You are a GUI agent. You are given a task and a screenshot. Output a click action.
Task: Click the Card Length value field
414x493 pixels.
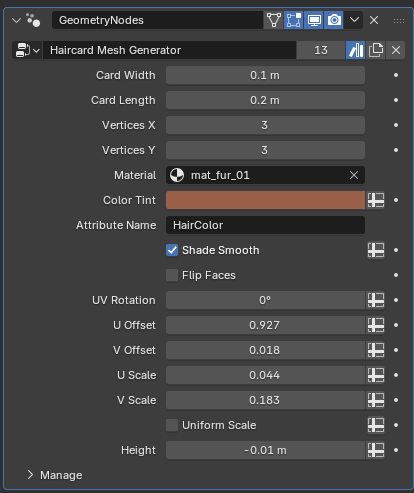(265, 100)
